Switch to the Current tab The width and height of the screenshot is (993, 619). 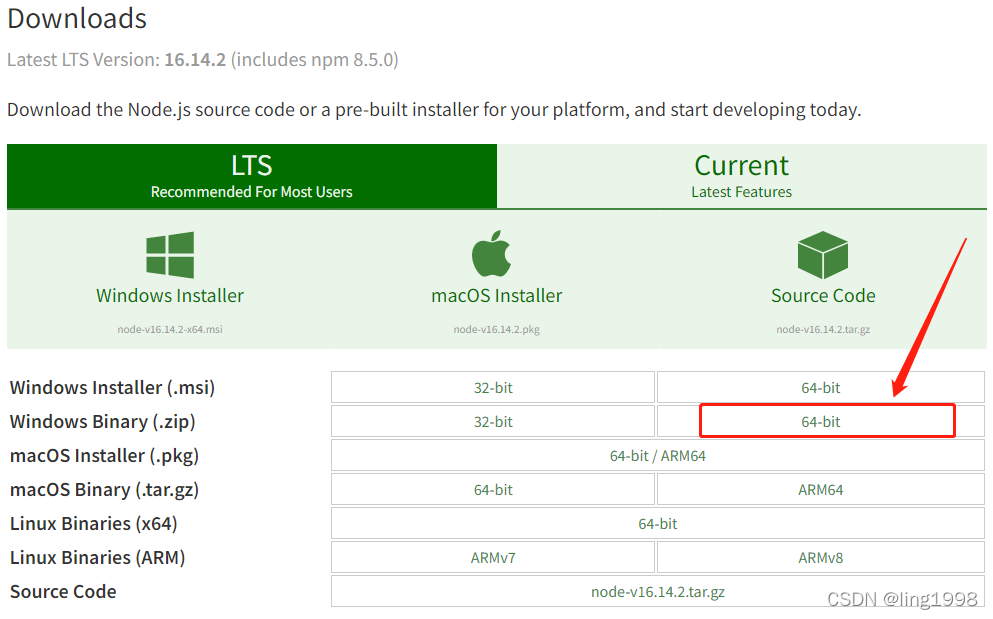[742, 176]
